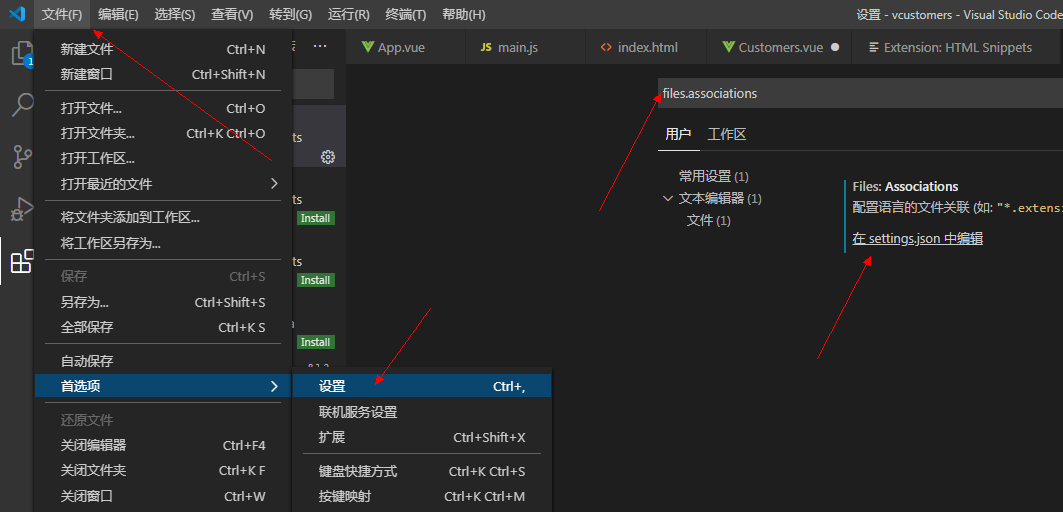Click the Files: Associations setting title

905,186
